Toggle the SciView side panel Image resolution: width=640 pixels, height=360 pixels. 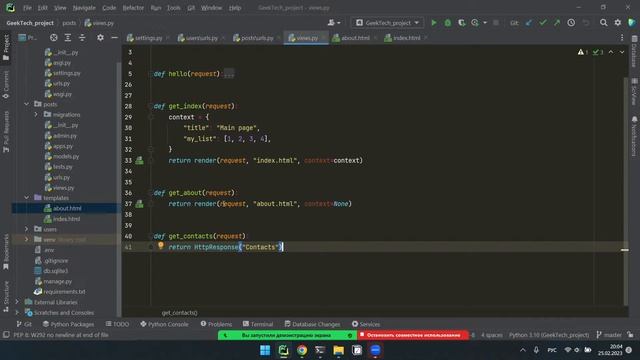click(x=634, y=92)
